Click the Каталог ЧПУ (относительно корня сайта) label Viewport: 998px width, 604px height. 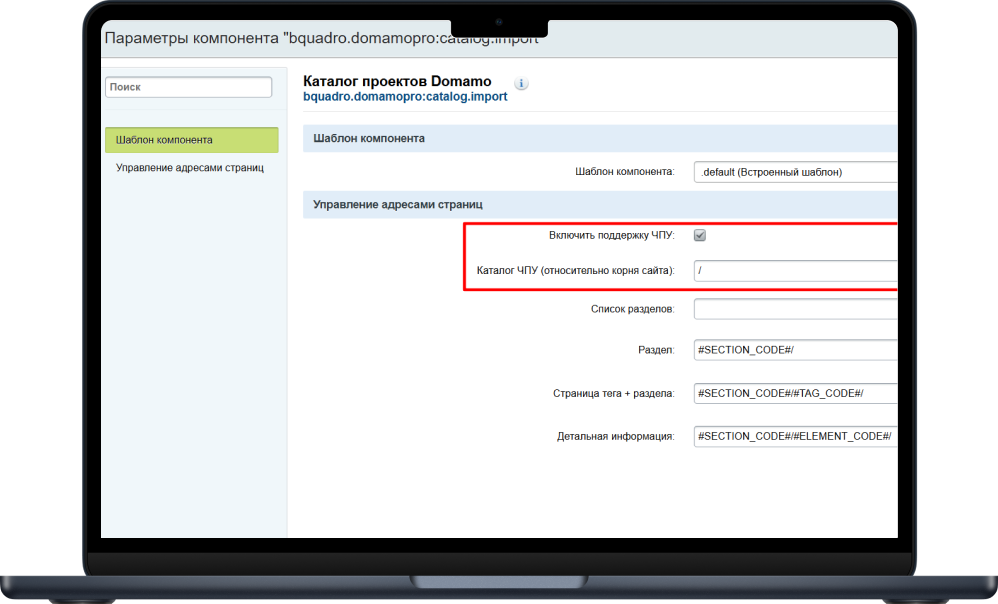point(576,271)
